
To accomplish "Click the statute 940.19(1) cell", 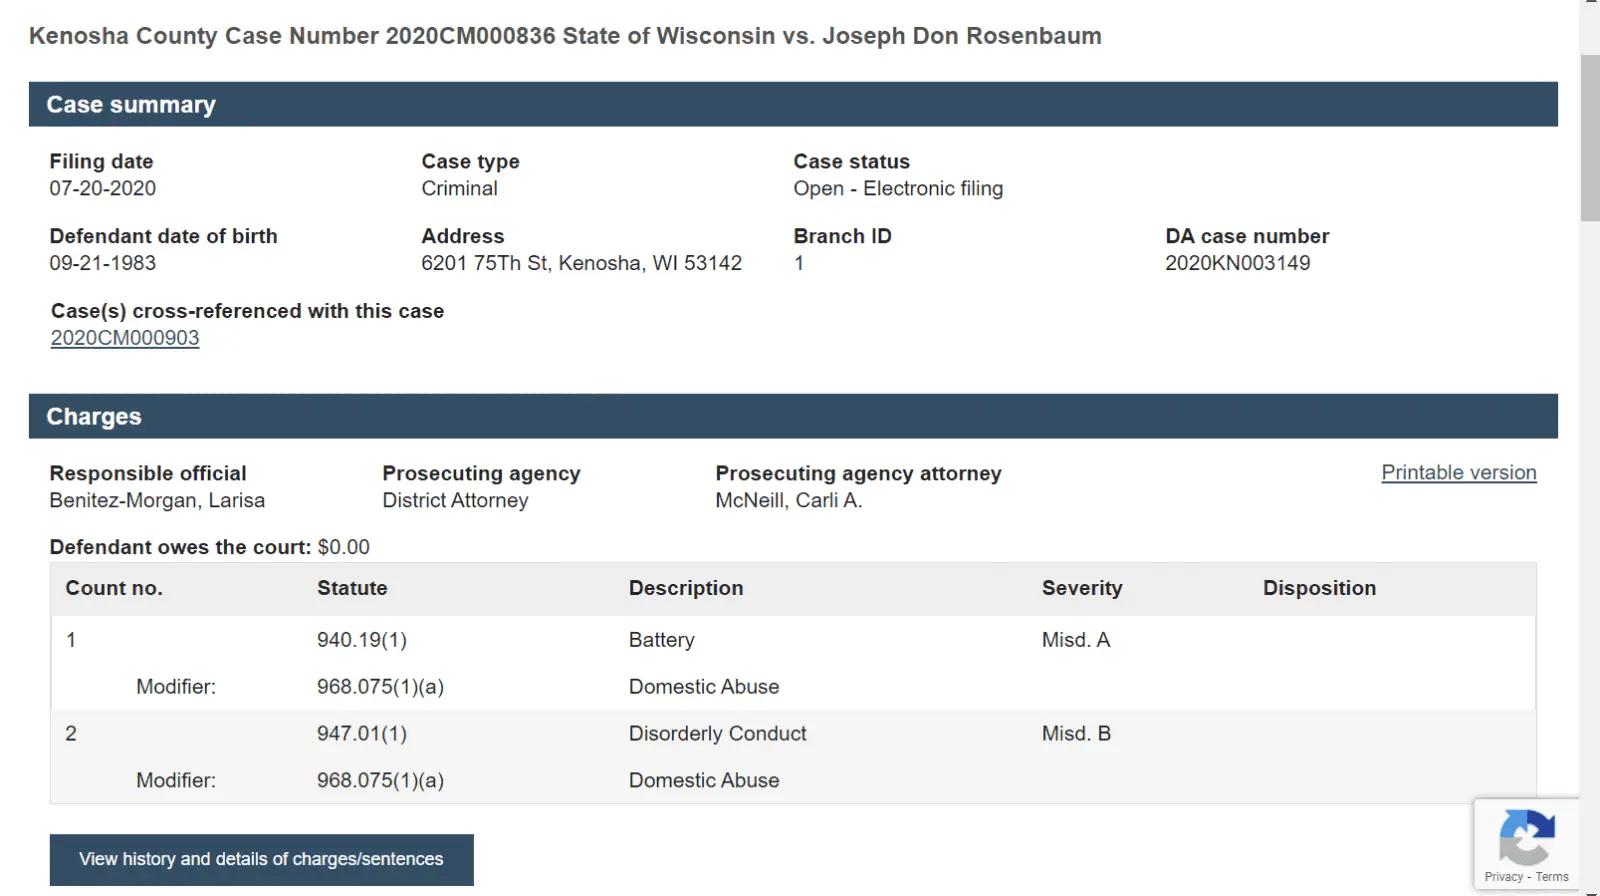I will point(361,640).
